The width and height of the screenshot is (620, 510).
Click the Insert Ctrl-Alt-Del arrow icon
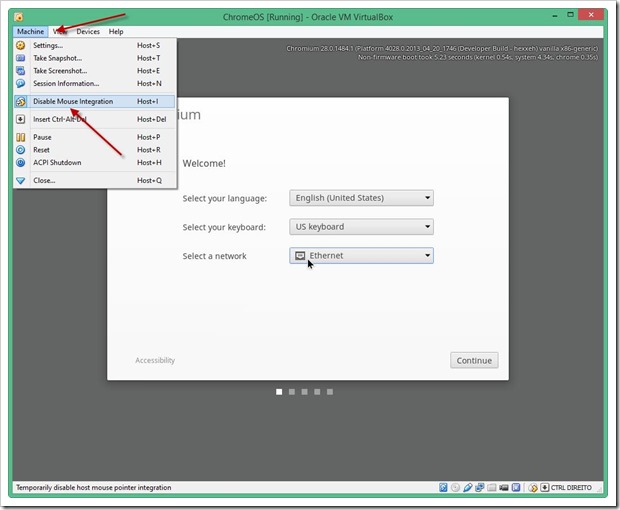(x=21, y=119)
